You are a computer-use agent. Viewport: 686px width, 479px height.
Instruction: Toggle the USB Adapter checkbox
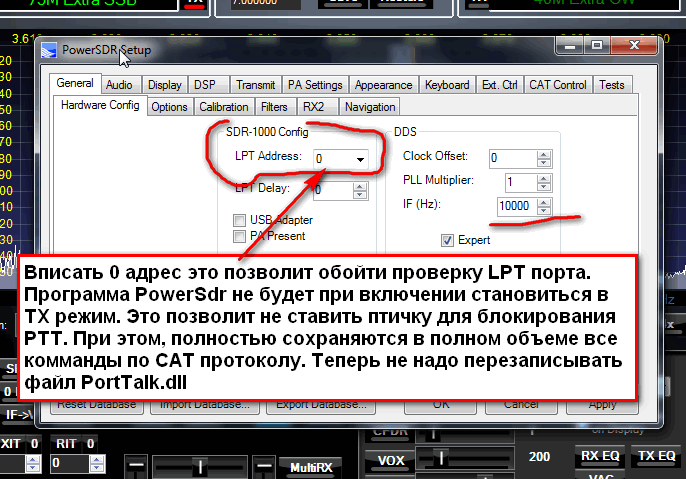pyautogui.click(x=239, y=220)
